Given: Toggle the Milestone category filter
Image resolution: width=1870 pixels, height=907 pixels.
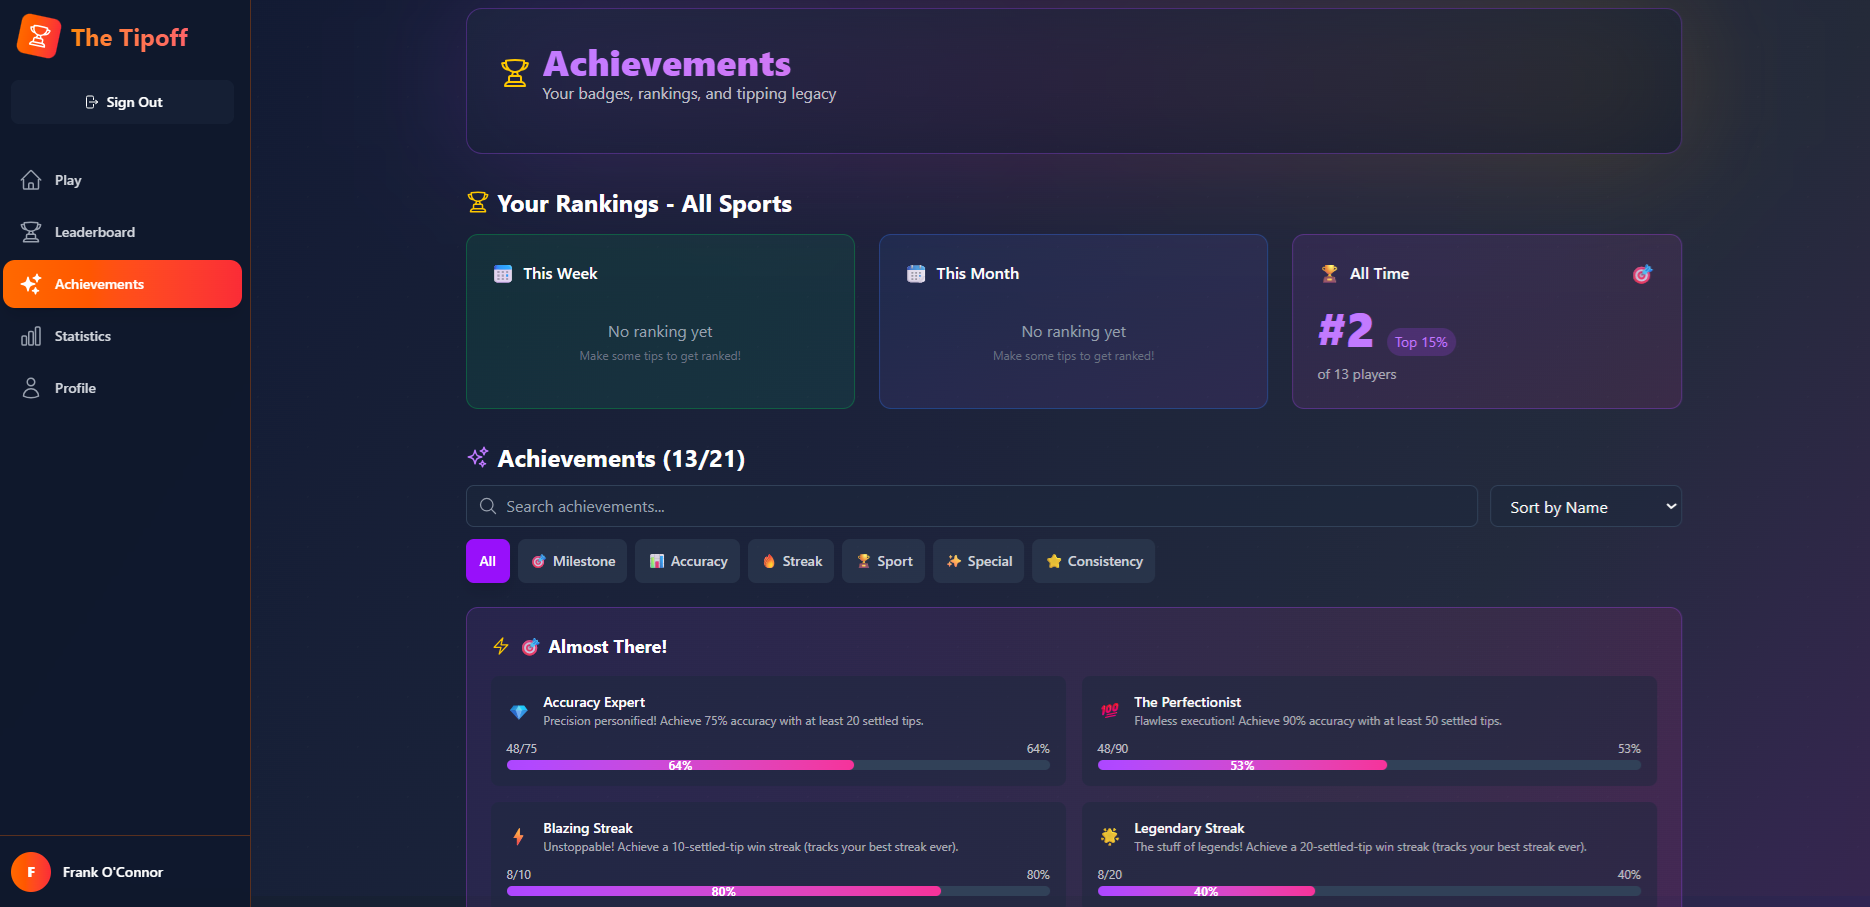Looking at the screenshot, I should (572, 561).
